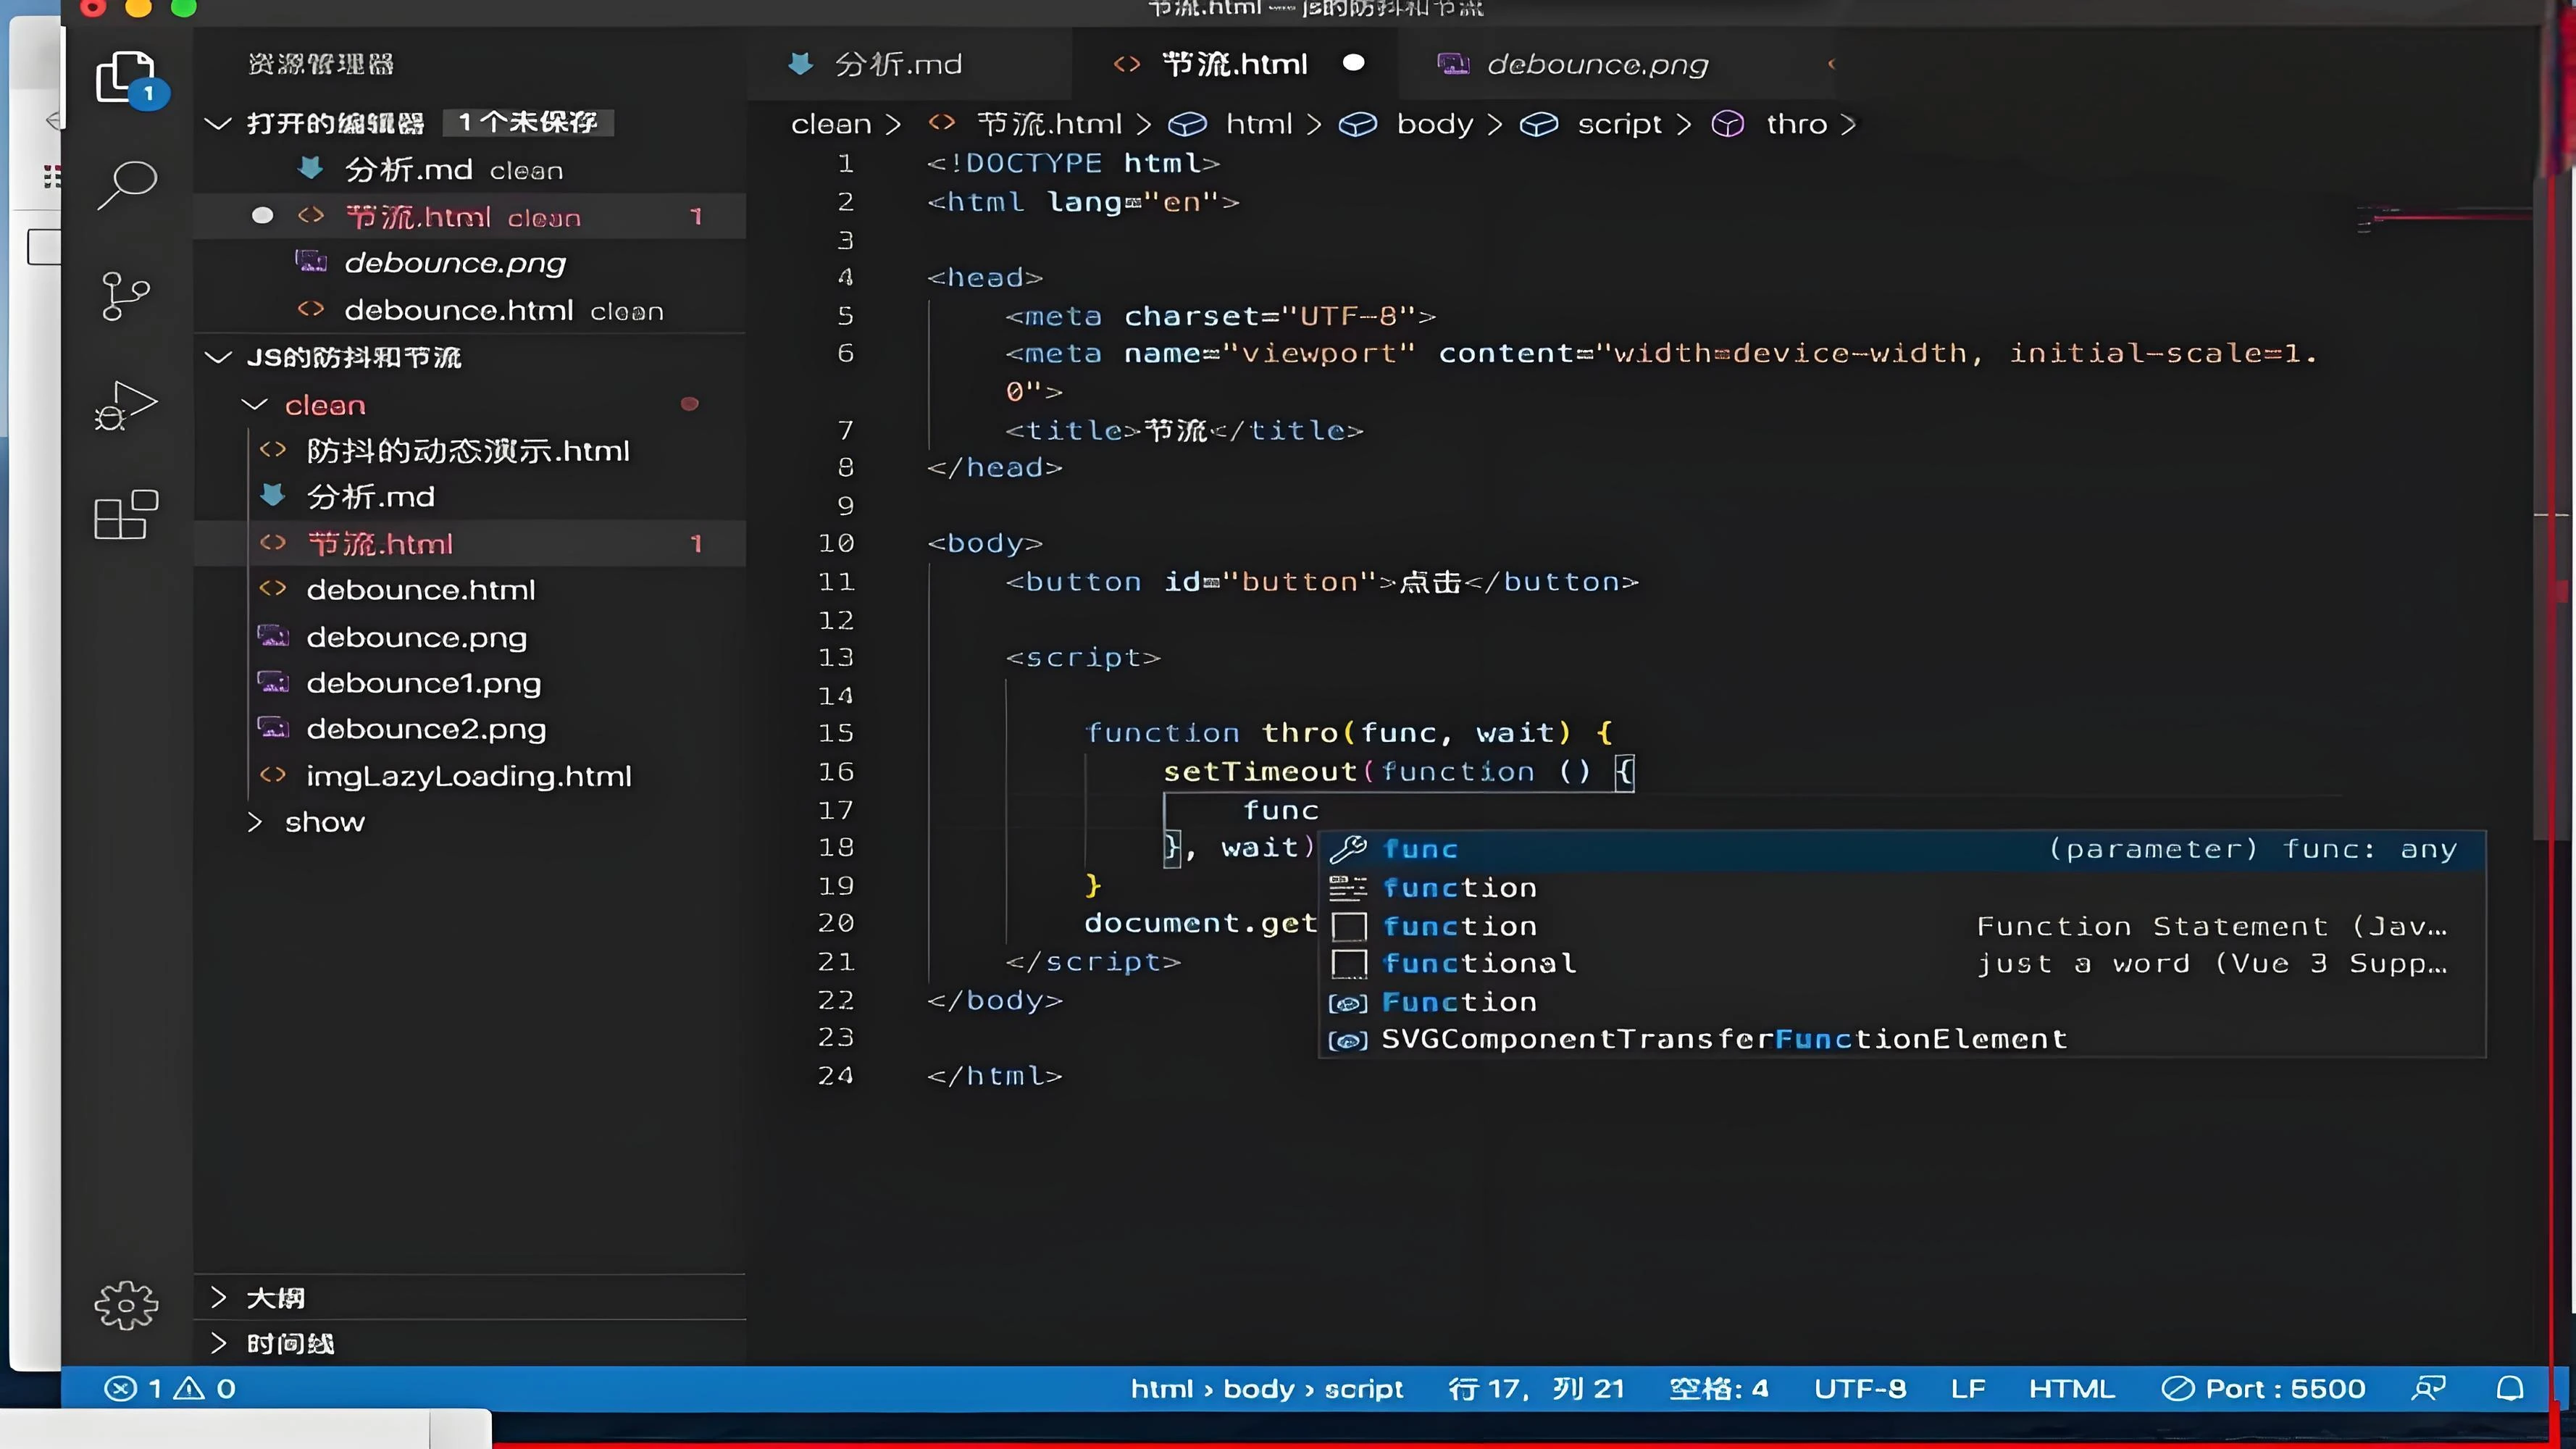Select 节流.html in open editors list
This screenshot has width=2576, height=1449.
[470, 217]
